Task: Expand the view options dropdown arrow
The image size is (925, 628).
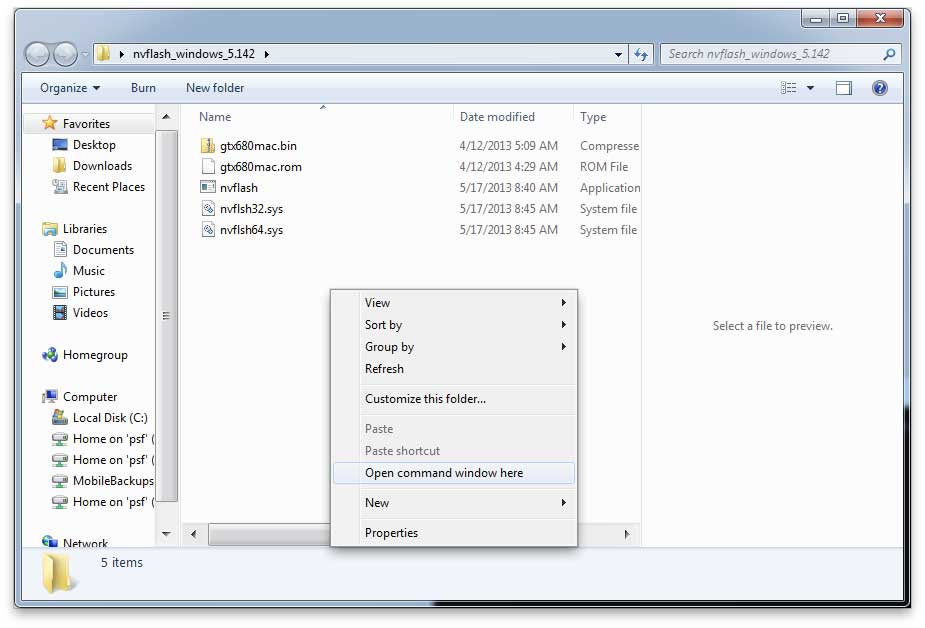Action: tap(811, 88)
